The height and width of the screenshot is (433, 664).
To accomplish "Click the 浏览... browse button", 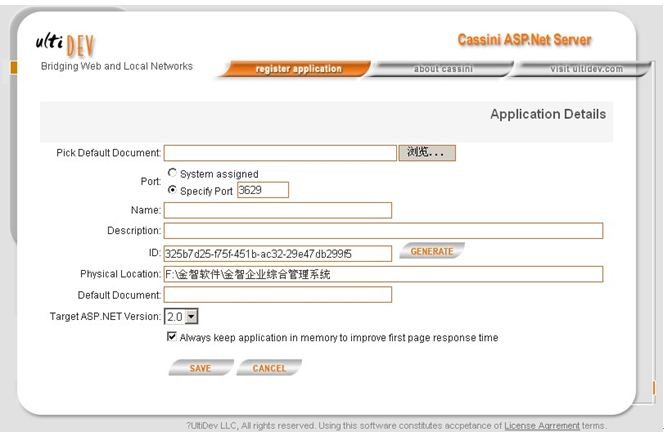I will [x=427, y=153].
